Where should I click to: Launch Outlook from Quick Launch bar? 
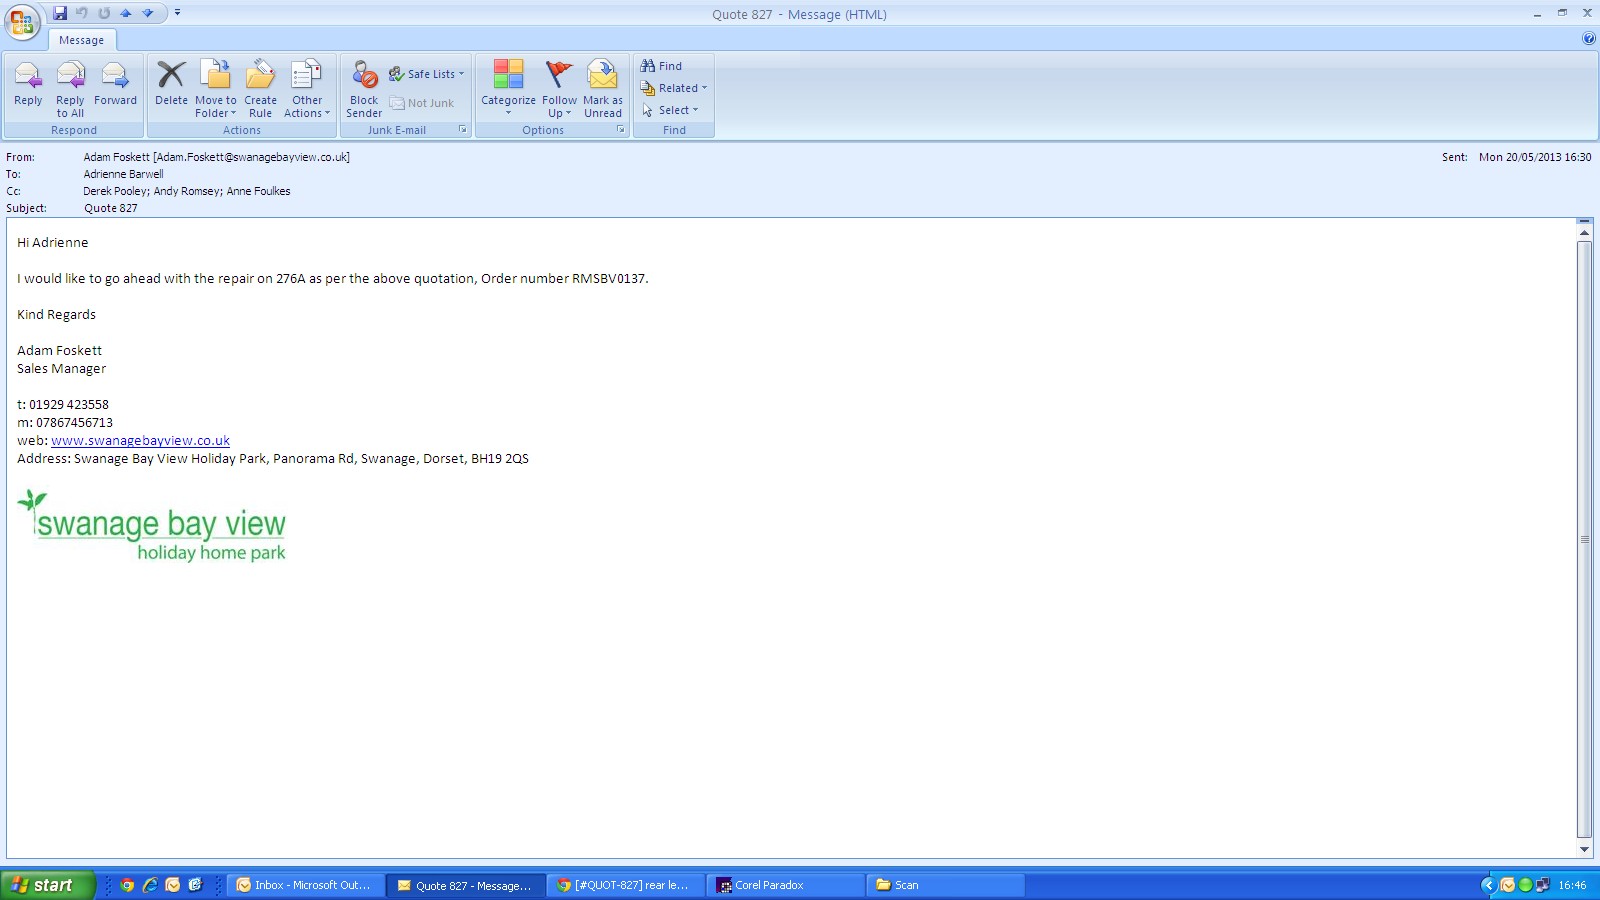tap(173, 885)
